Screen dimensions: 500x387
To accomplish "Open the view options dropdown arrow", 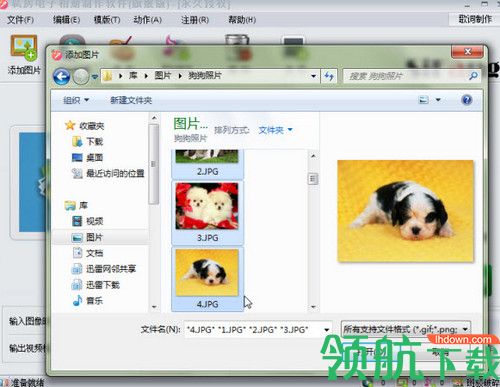I will [438, 100].
